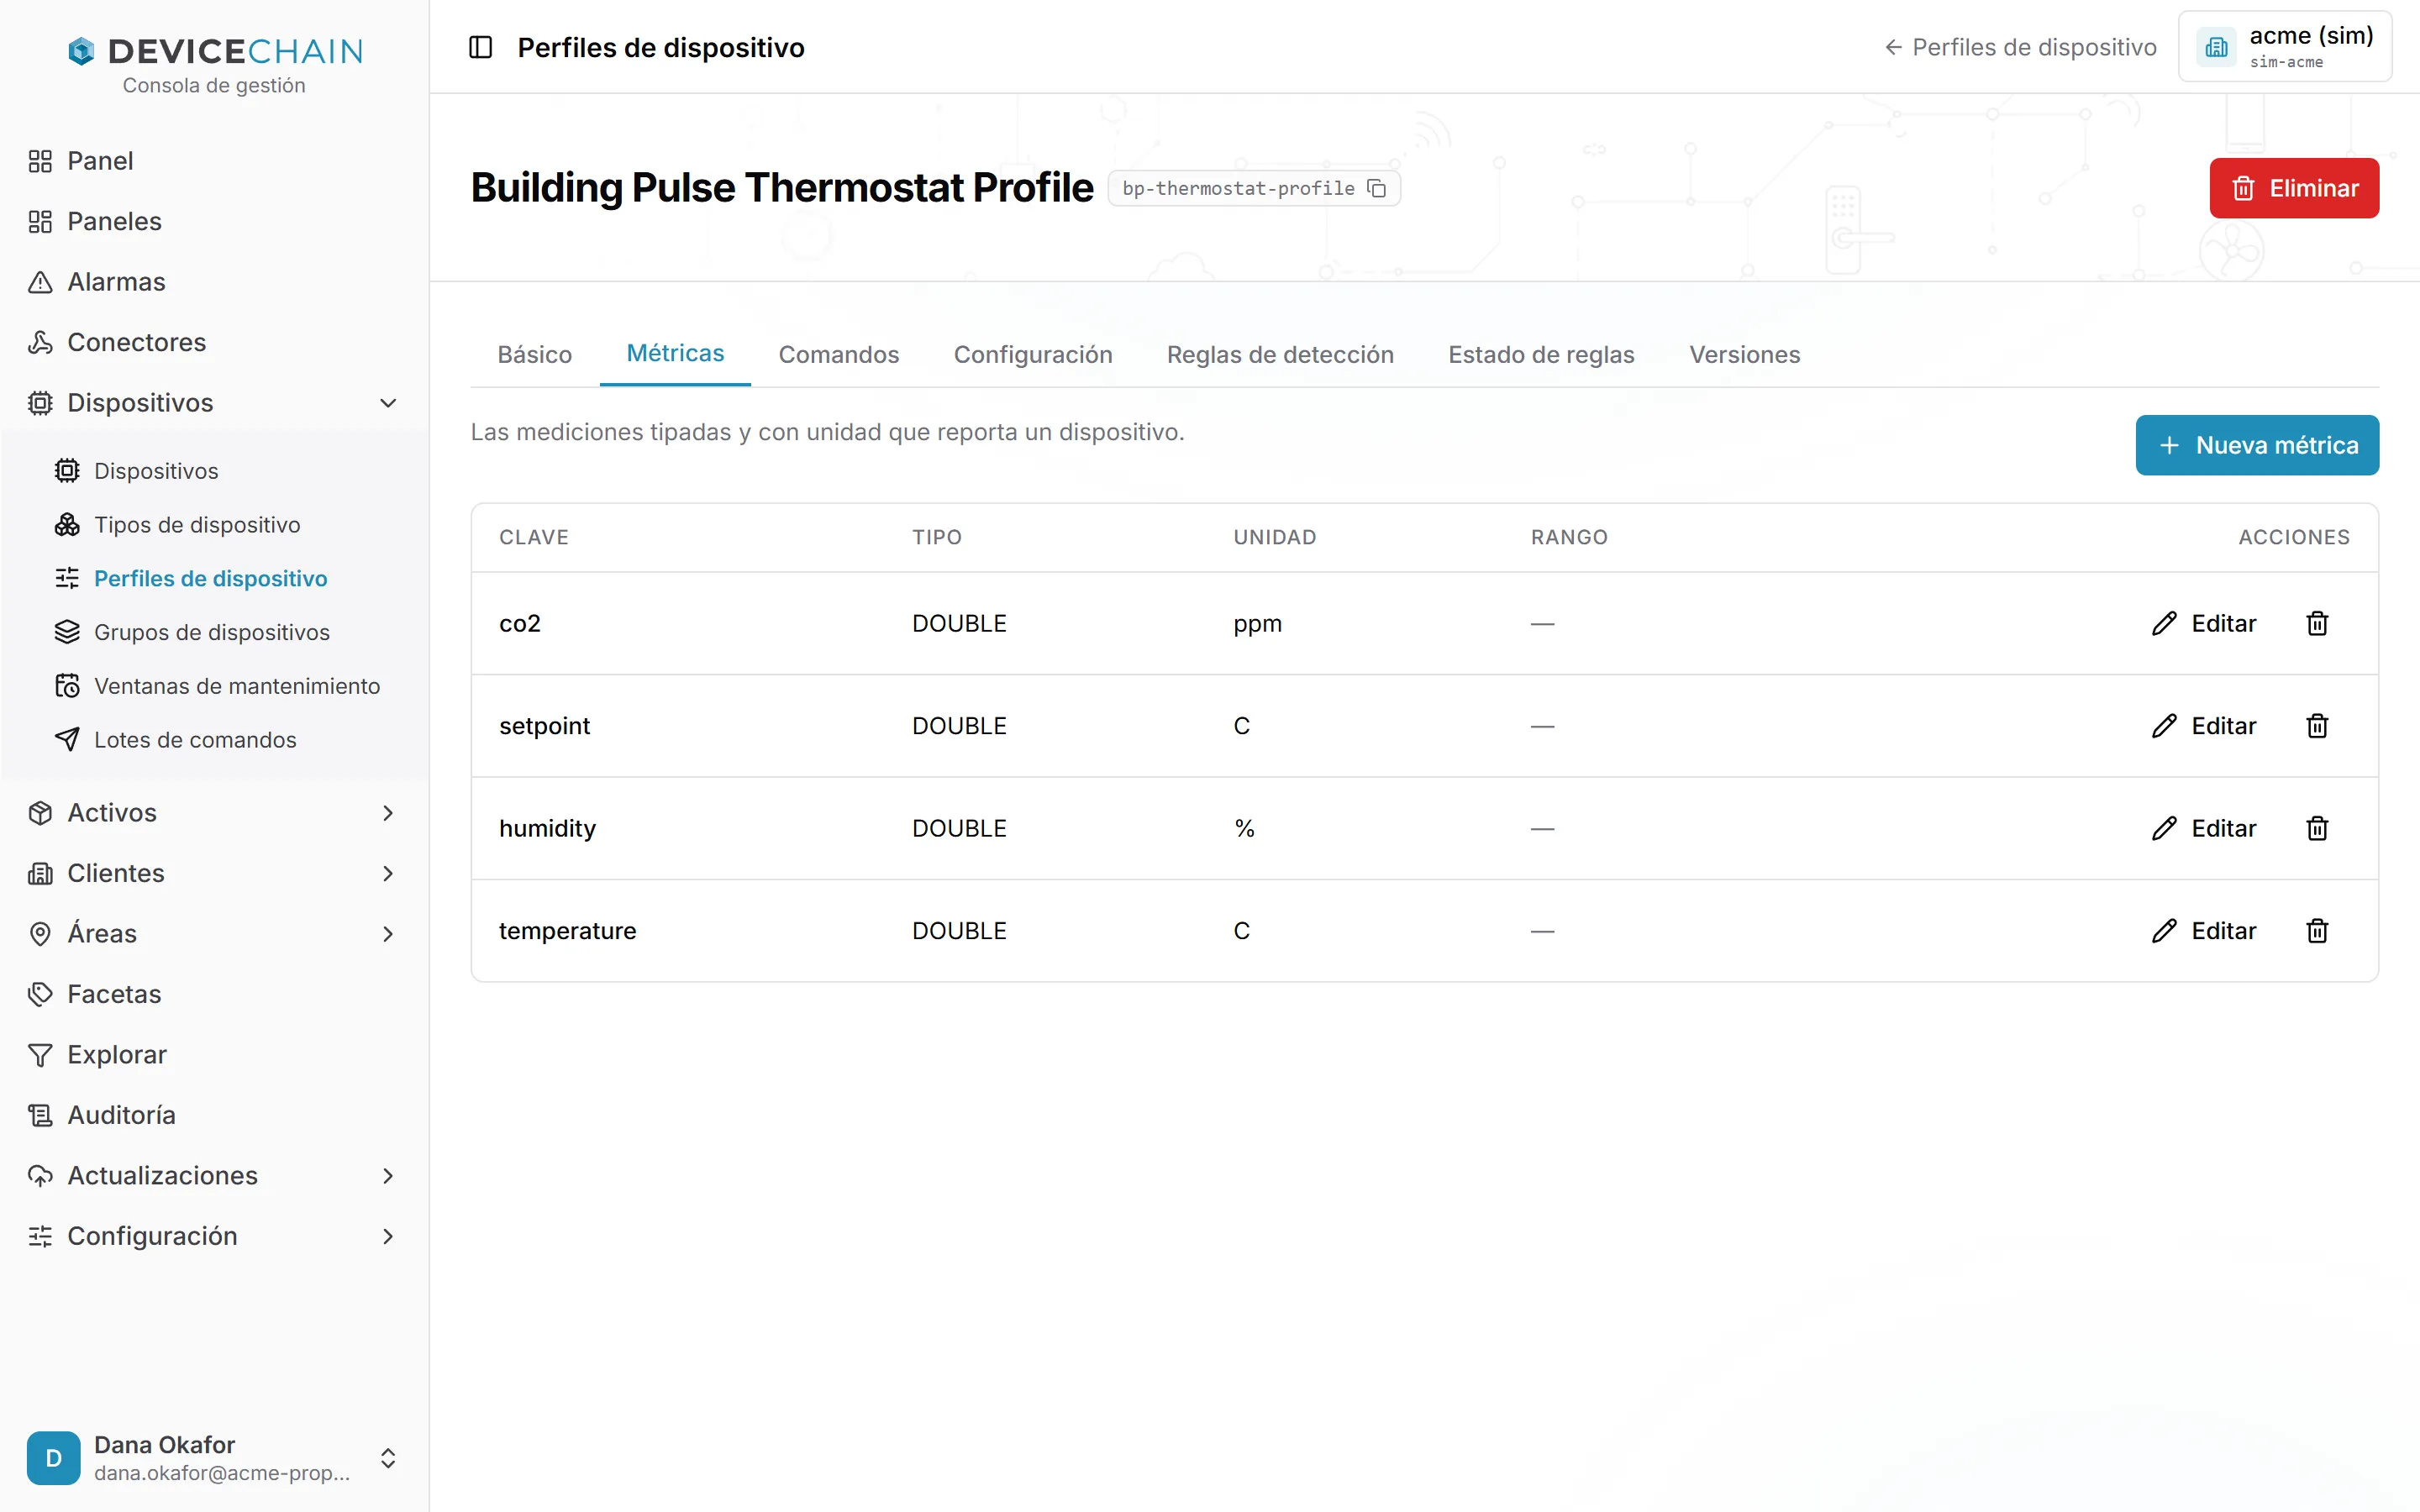The height and width of the screenshot is (1512, 2420).
Task: Go back via Perfiles de dispositivo link
Action: click(x=2020, y=47)
